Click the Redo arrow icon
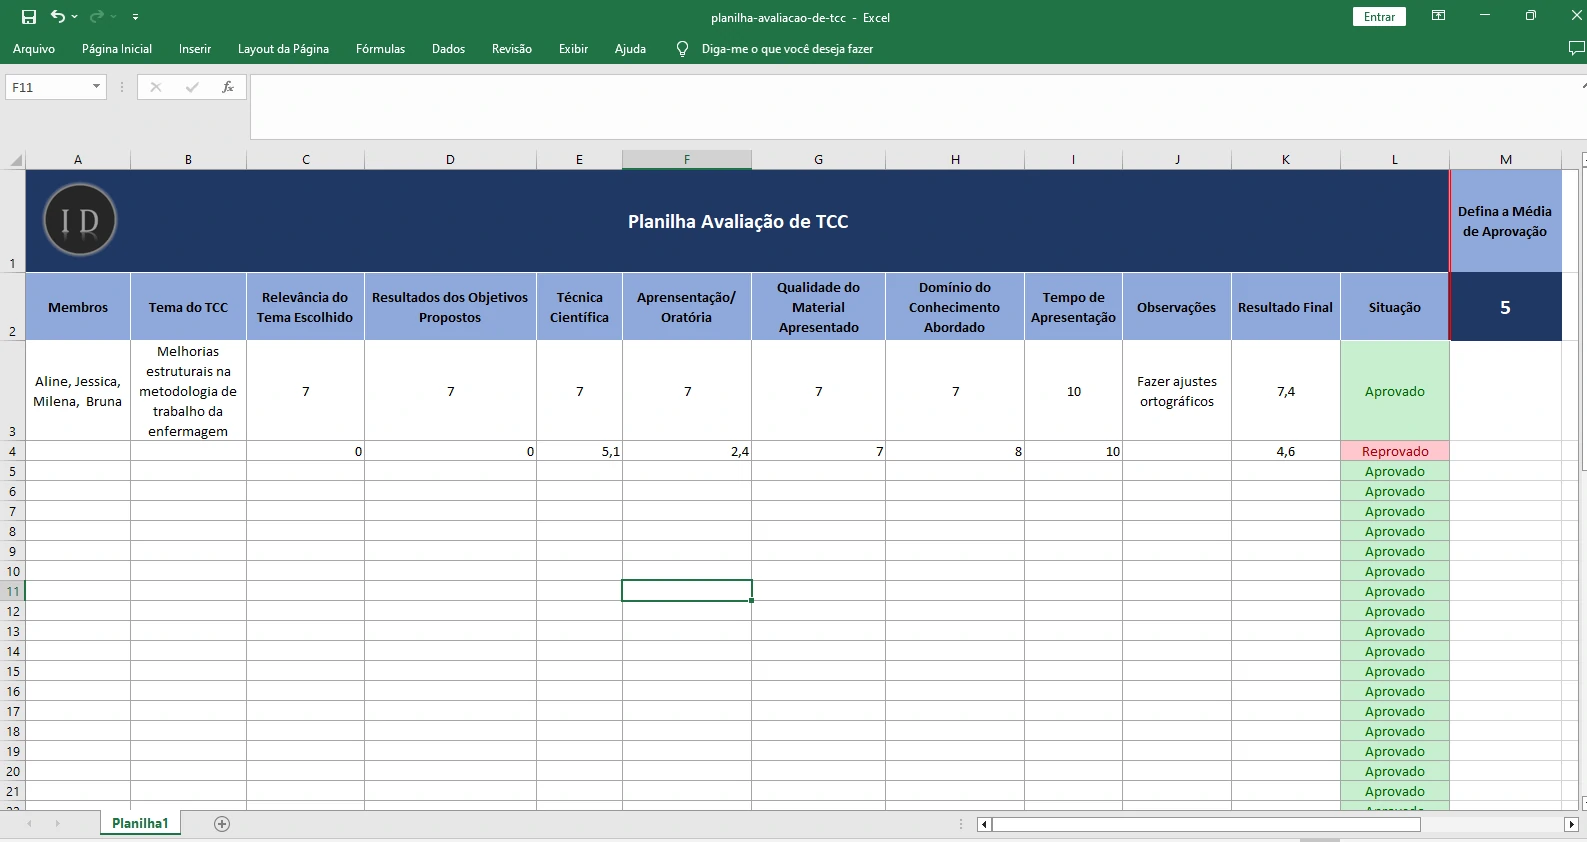 point(96,17)
